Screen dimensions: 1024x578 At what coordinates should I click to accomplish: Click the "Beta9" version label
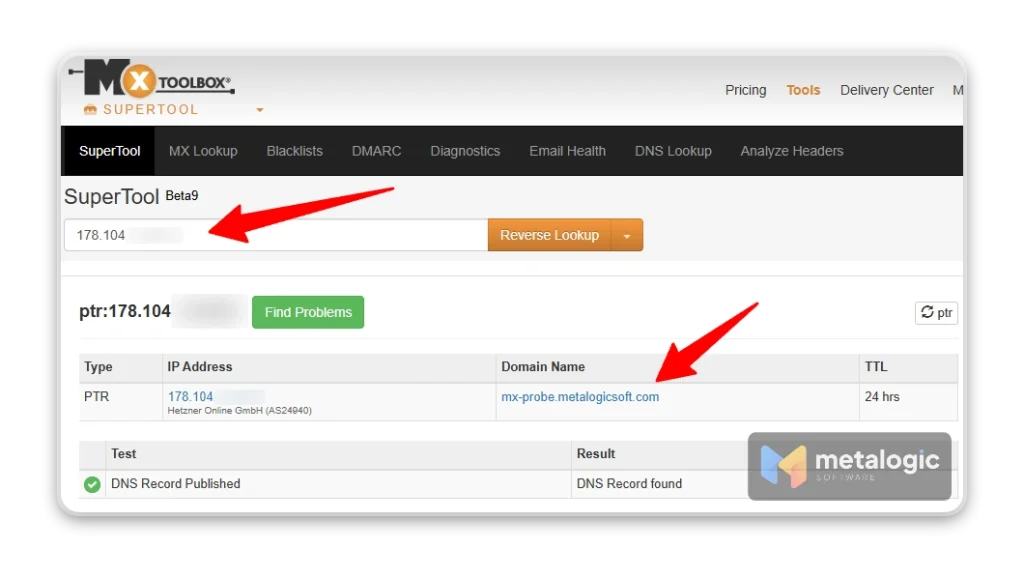[182, 195]
